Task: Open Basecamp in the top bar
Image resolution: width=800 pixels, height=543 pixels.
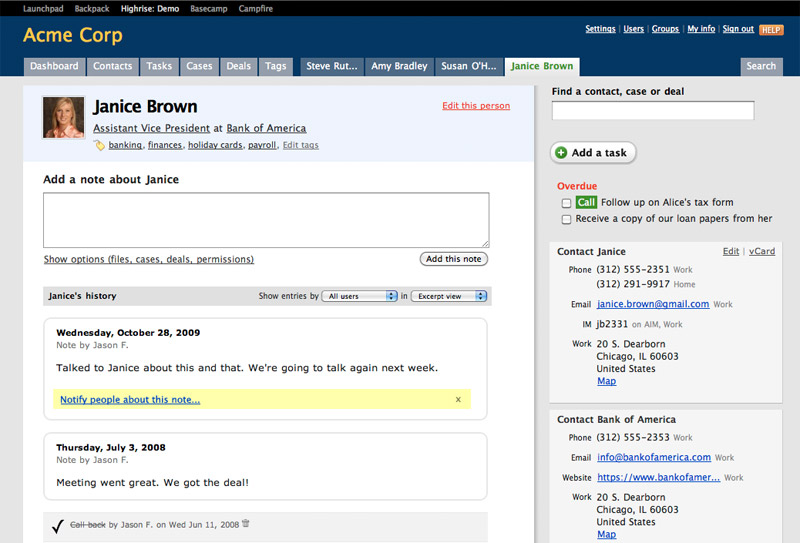Action: pyautogui.click(x=209, y=9)
